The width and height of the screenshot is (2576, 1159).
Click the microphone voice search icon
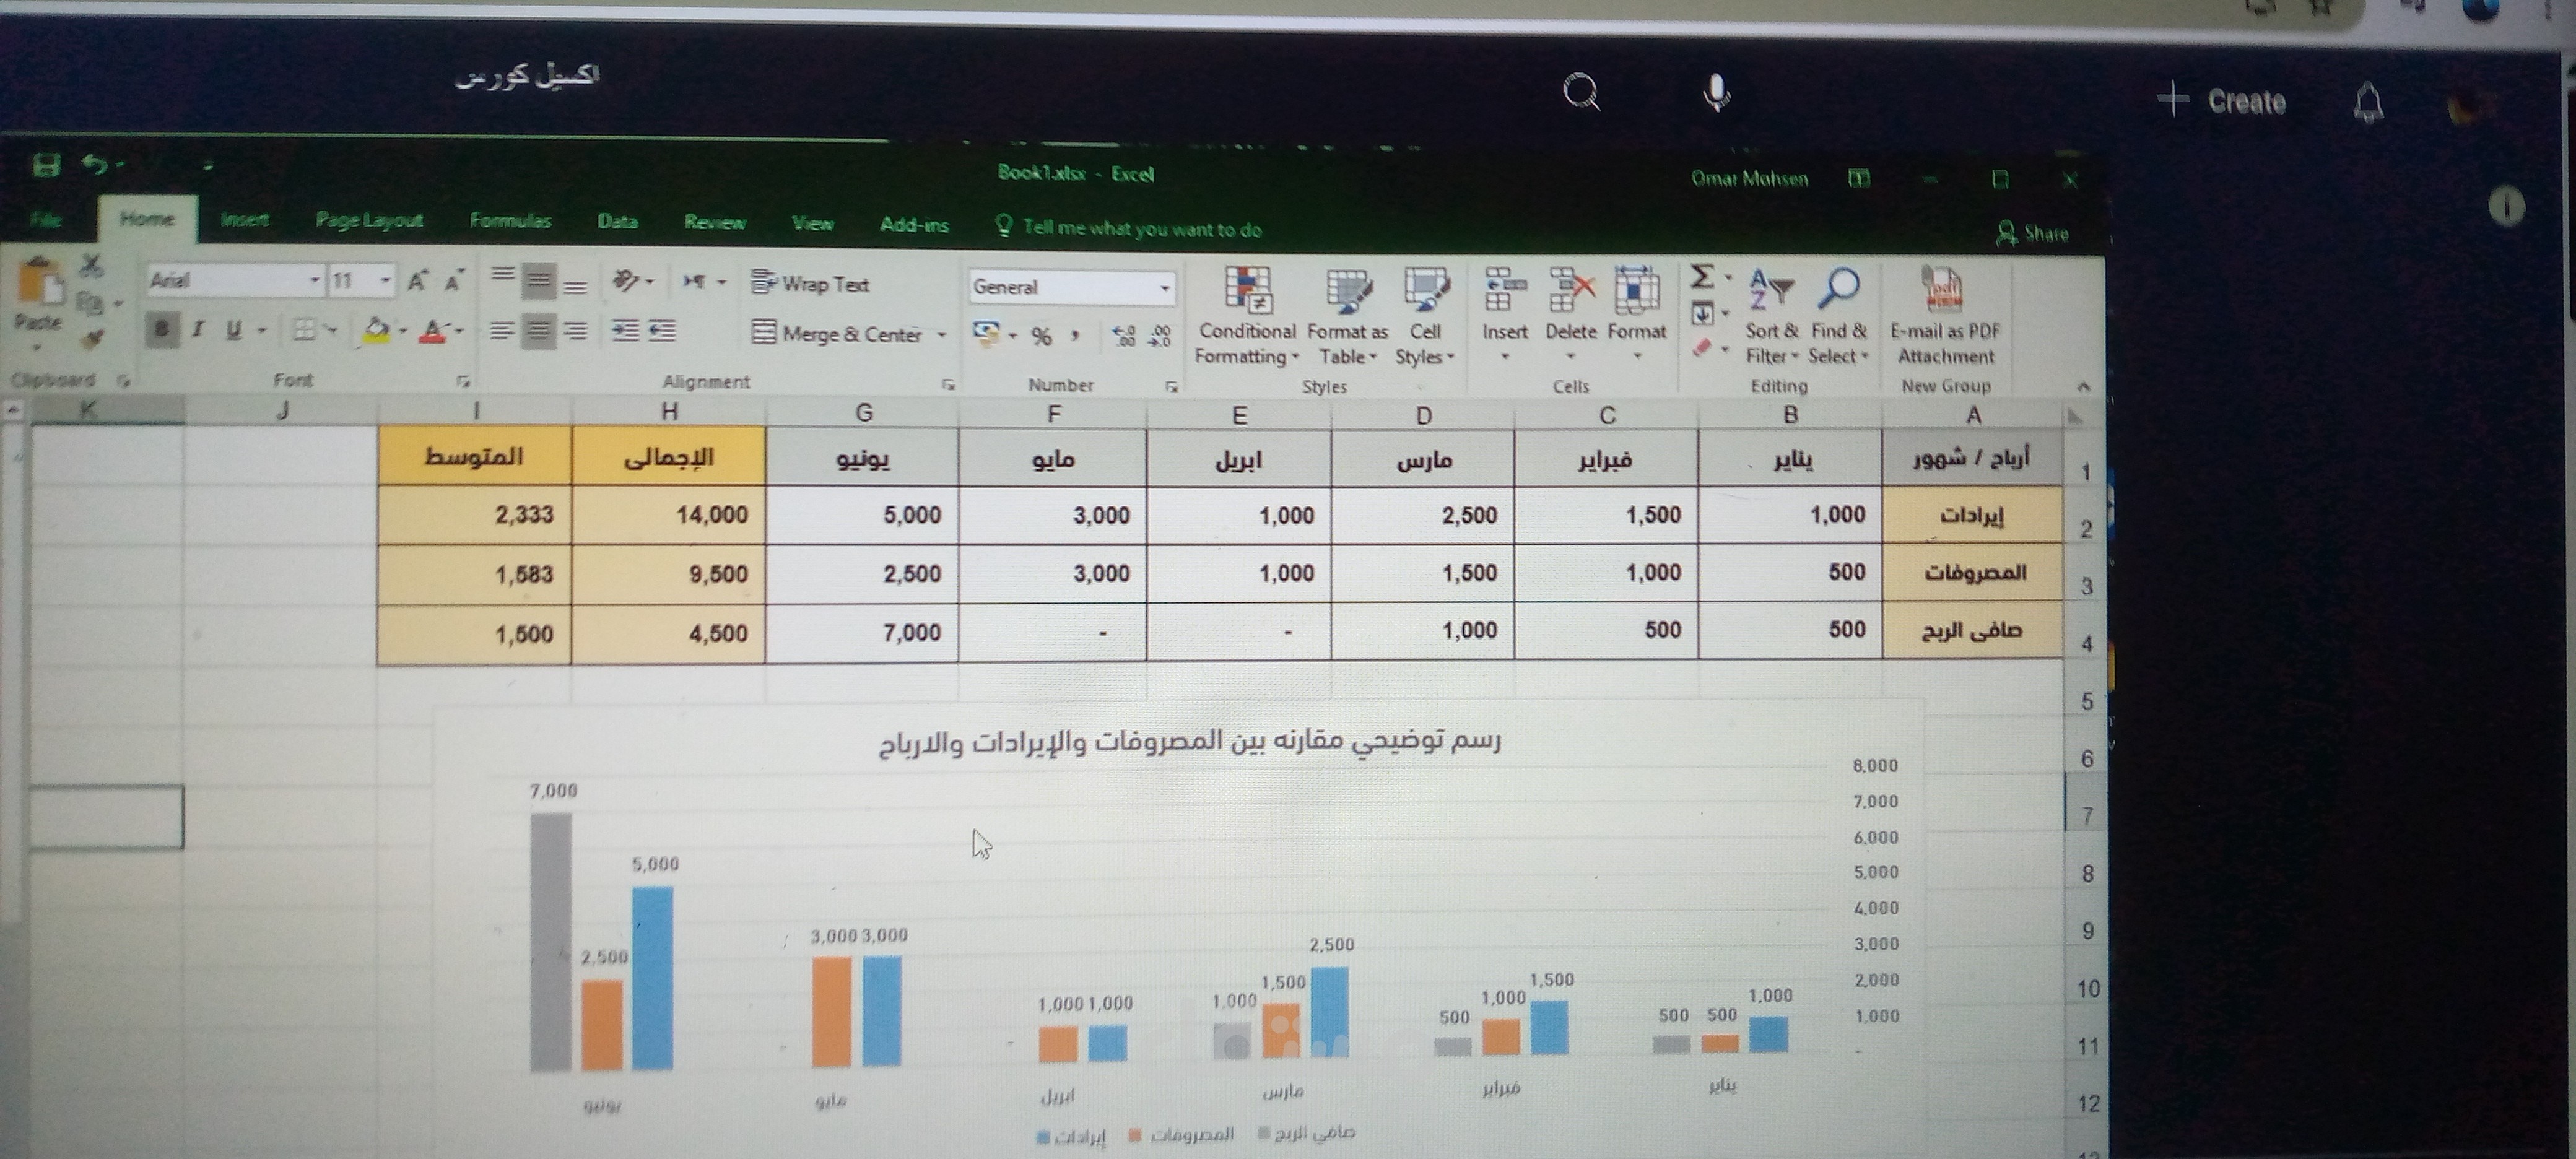(1716, 92)
